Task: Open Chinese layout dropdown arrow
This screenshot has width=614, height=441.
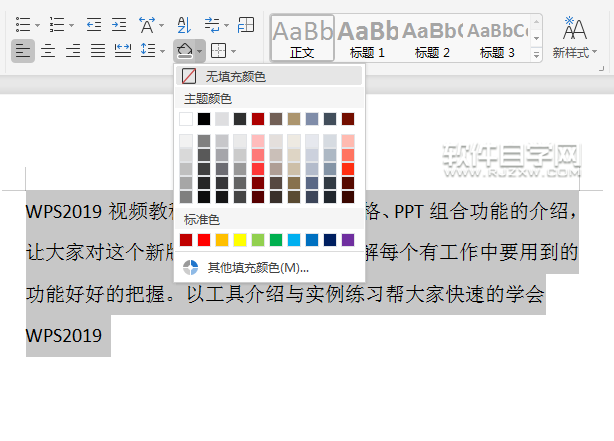Action: click(161, 26)
